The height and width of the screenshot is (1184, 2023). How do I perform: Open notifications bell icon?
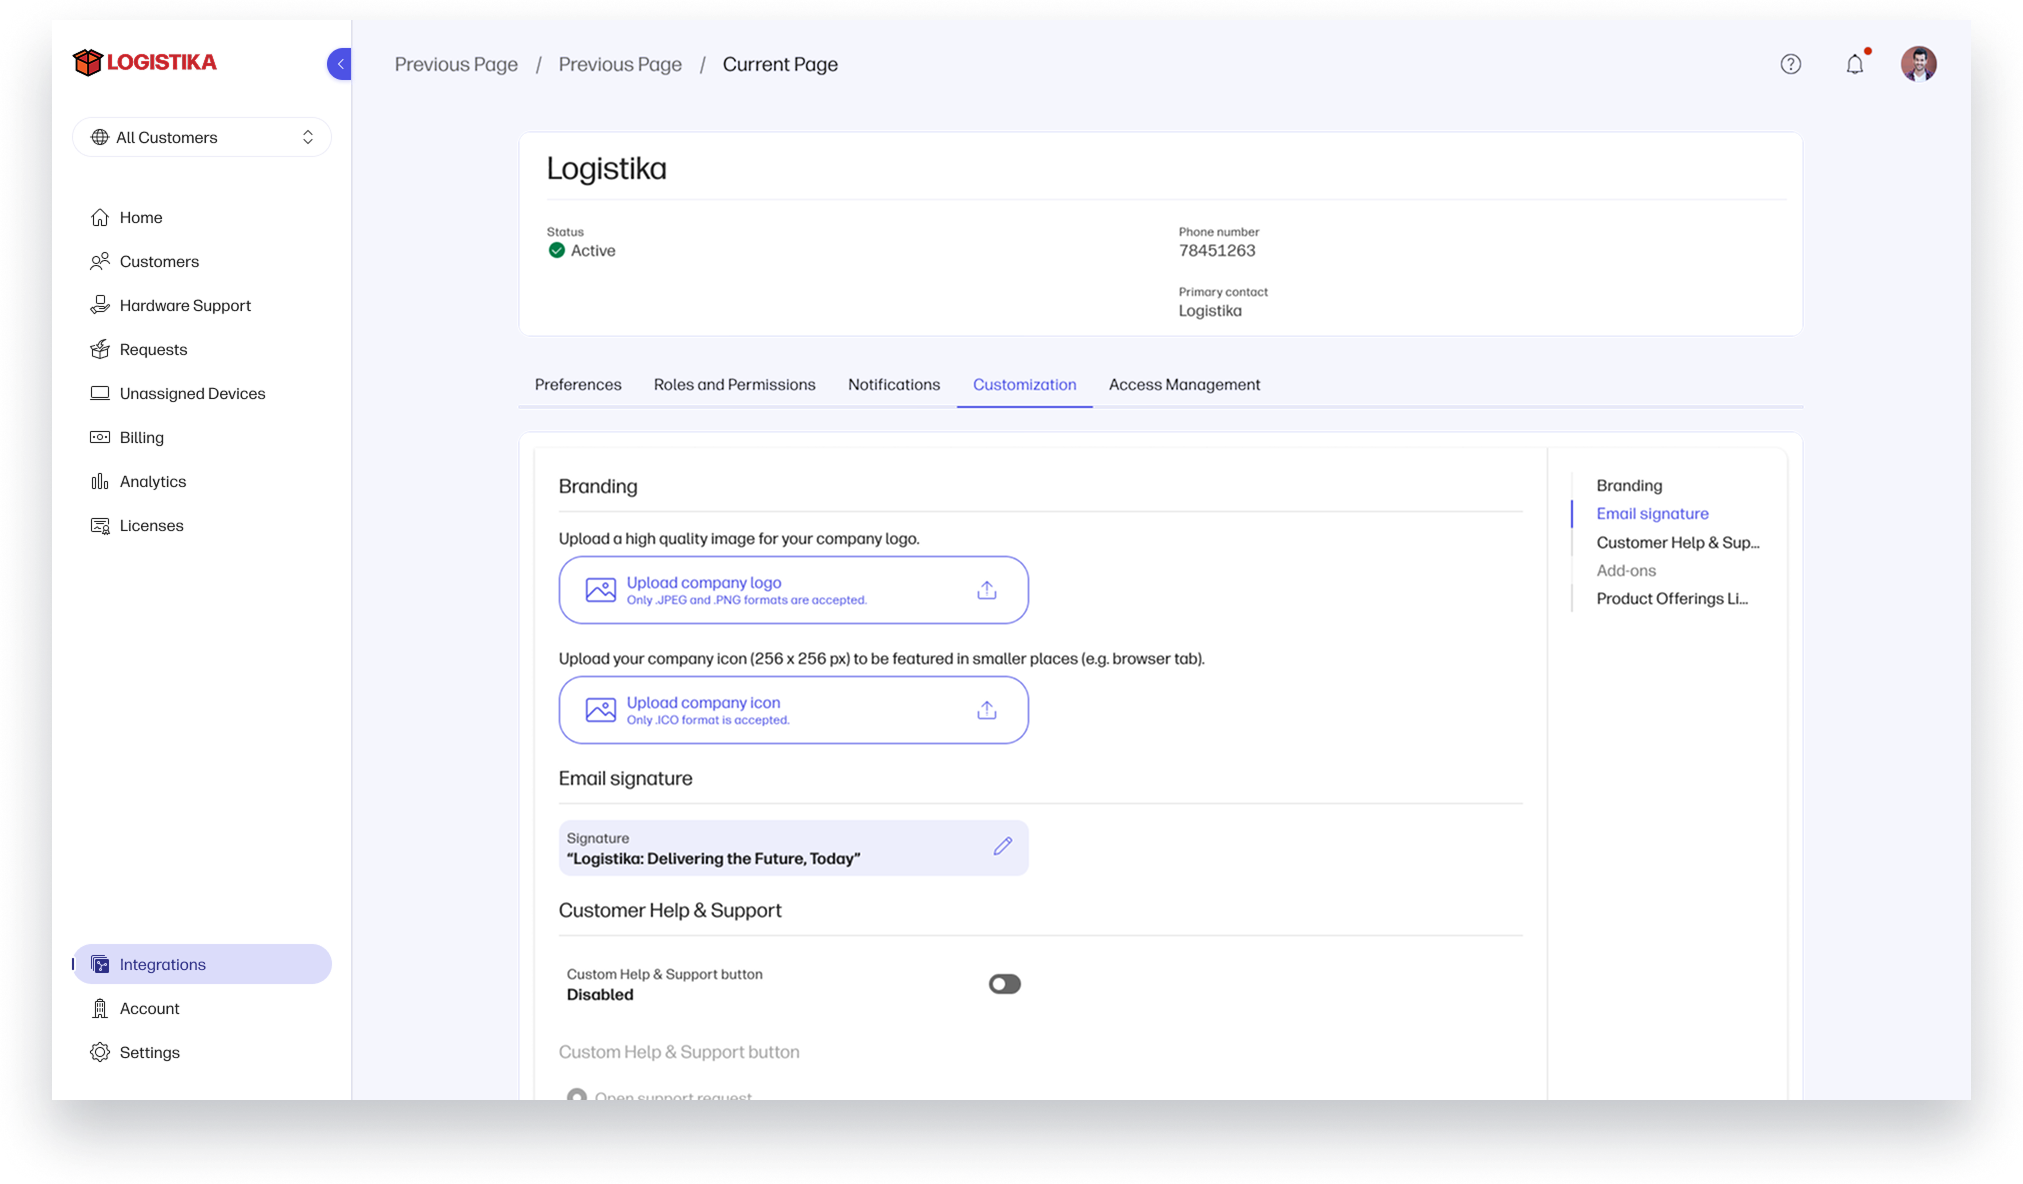coord(1854,64)
